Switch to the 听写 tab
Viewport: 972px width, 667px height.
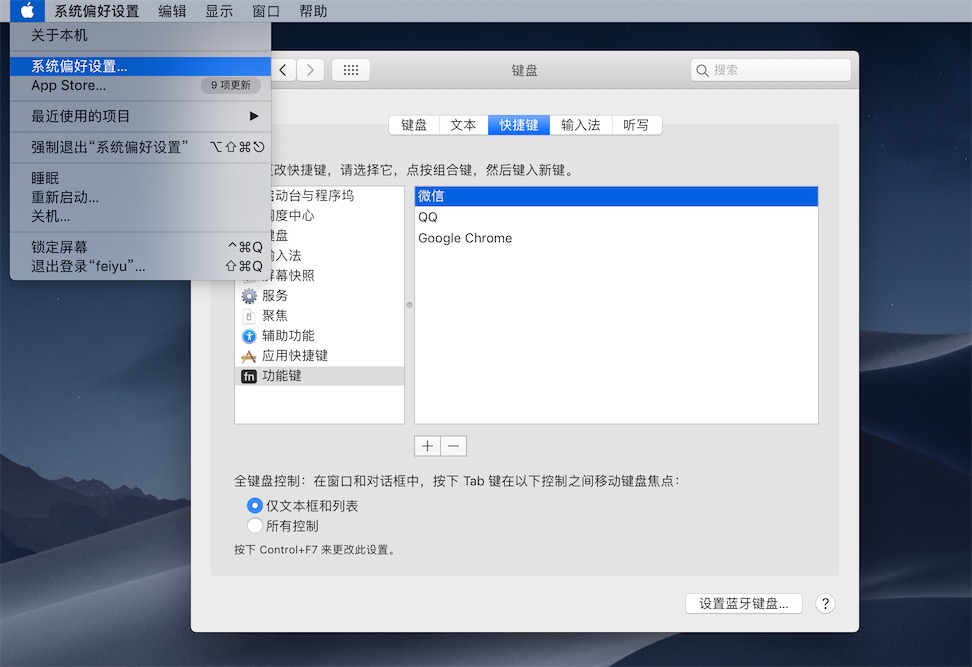coord(637,125)
